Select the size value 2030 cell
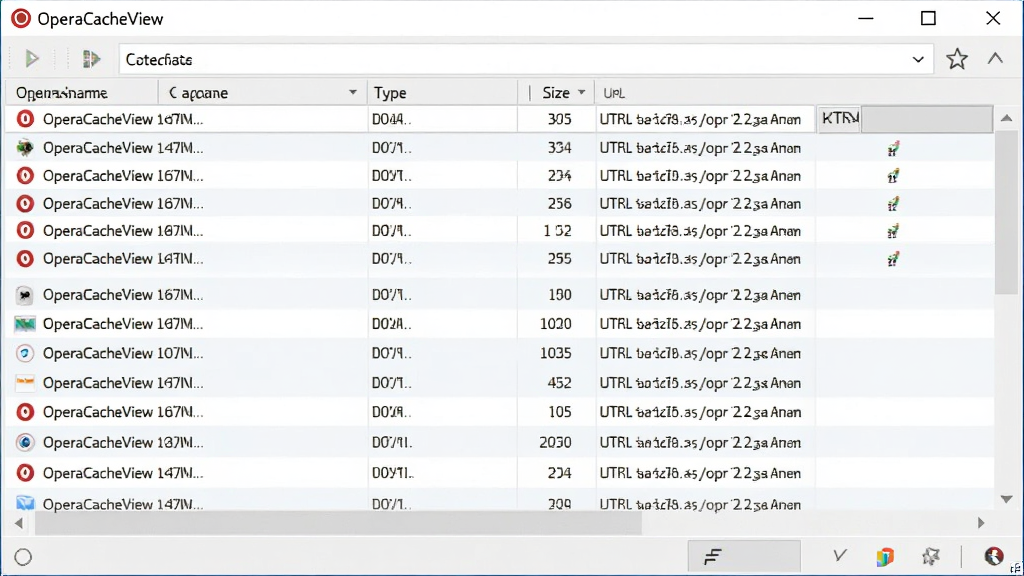Viewport: 1024px width, 576px height. pyautogui.click(x=555, y=443)
